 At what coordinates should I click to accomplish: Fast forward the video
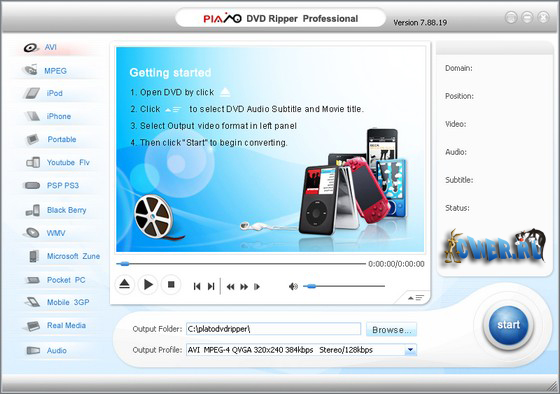tap(244, 287)
